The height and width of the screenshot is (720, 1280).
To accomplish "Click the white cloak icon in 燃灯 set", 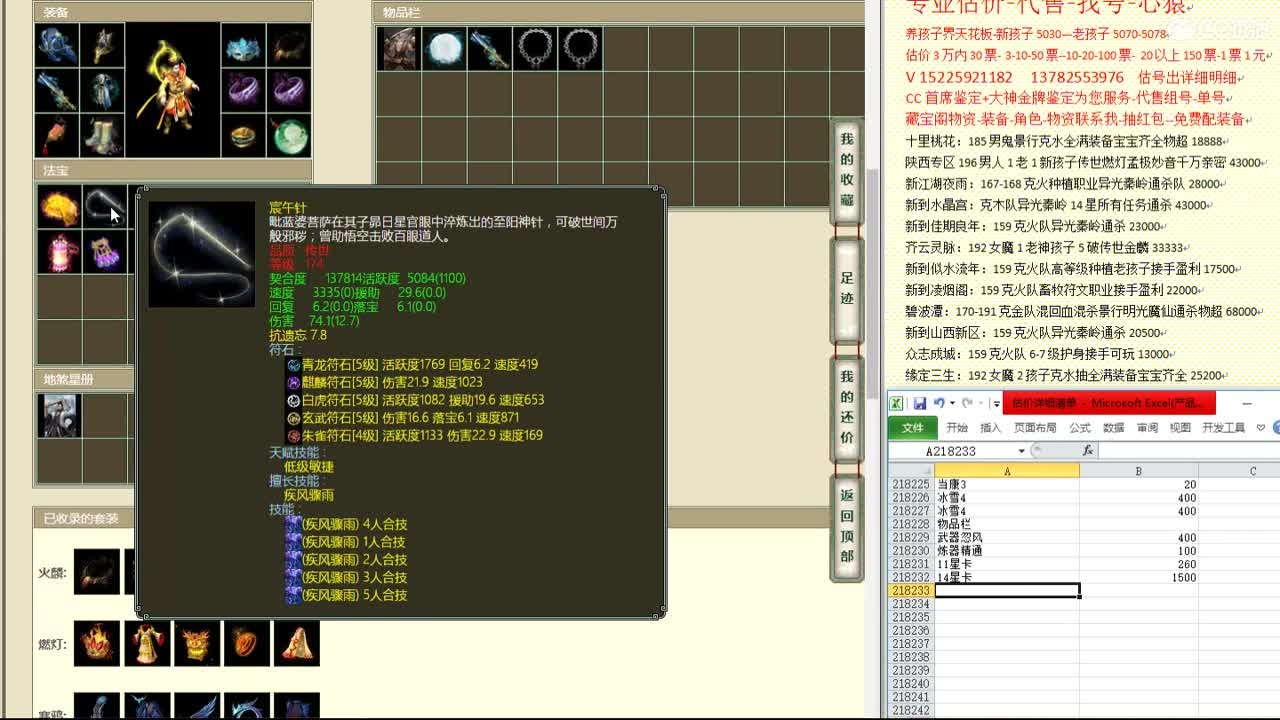I will pyautogui.click(x=297, y=643).
